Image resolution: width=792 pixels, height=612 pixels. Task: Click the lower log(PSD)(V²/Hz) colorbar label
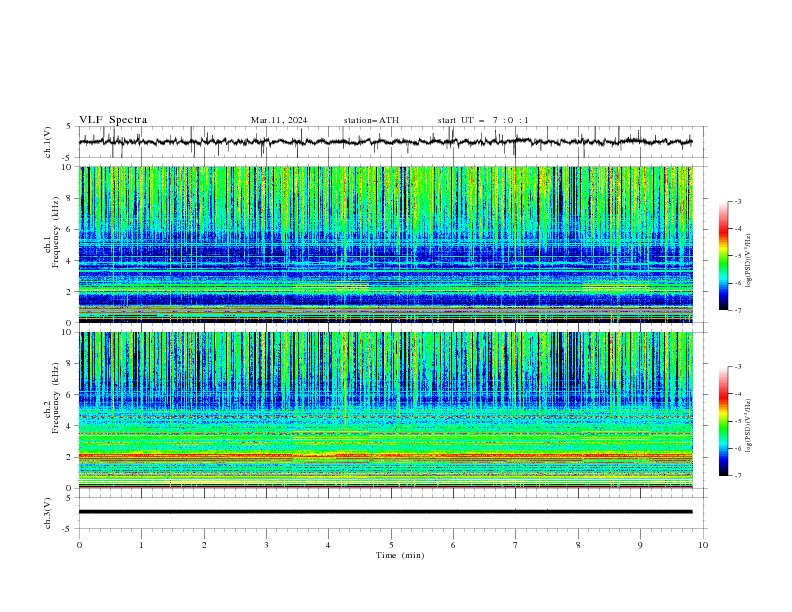(749, 426)
